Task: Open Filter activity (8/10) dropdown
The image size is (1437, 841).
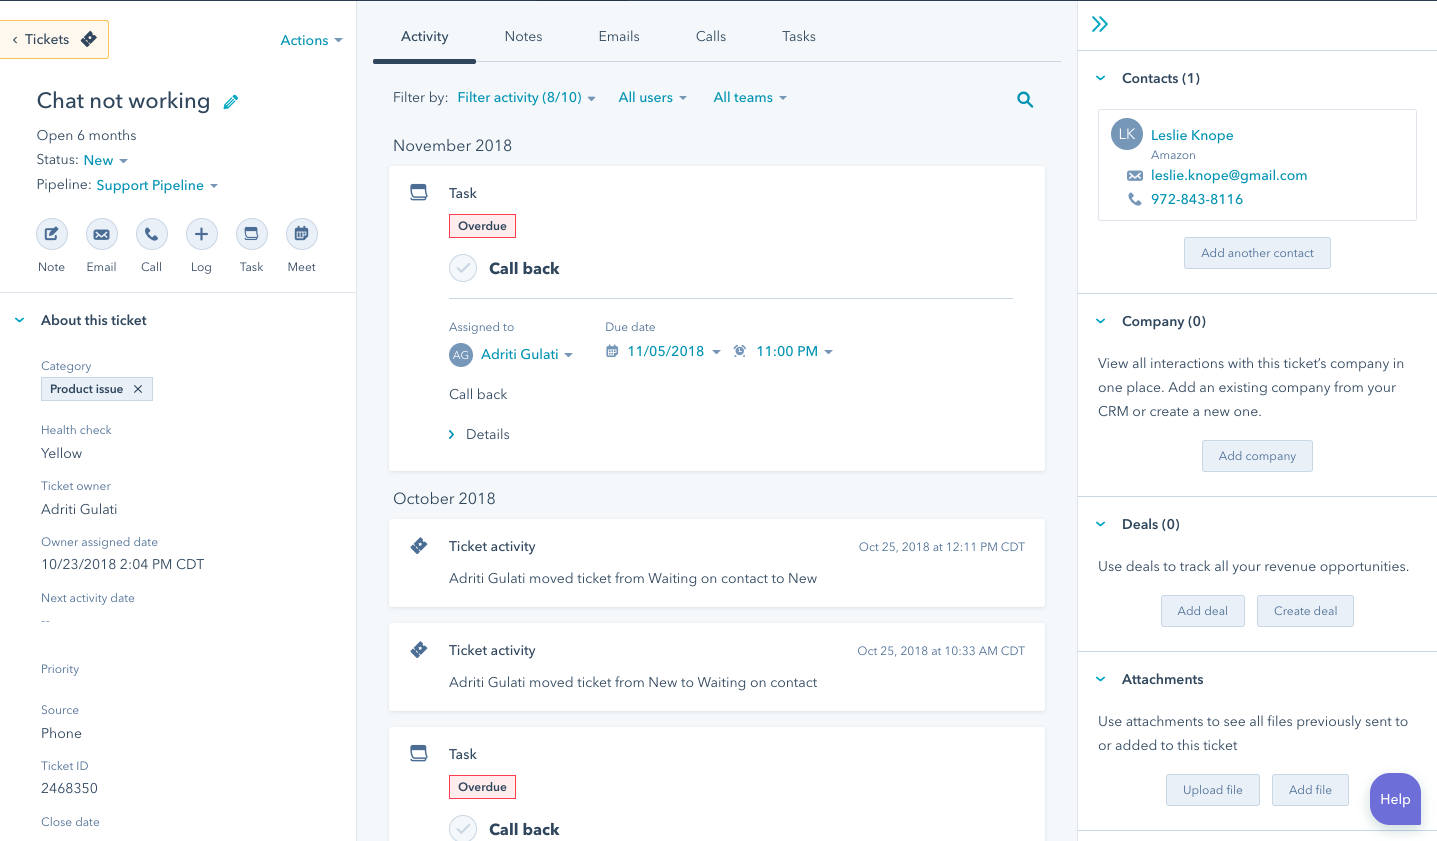Action: pos(526,98)
